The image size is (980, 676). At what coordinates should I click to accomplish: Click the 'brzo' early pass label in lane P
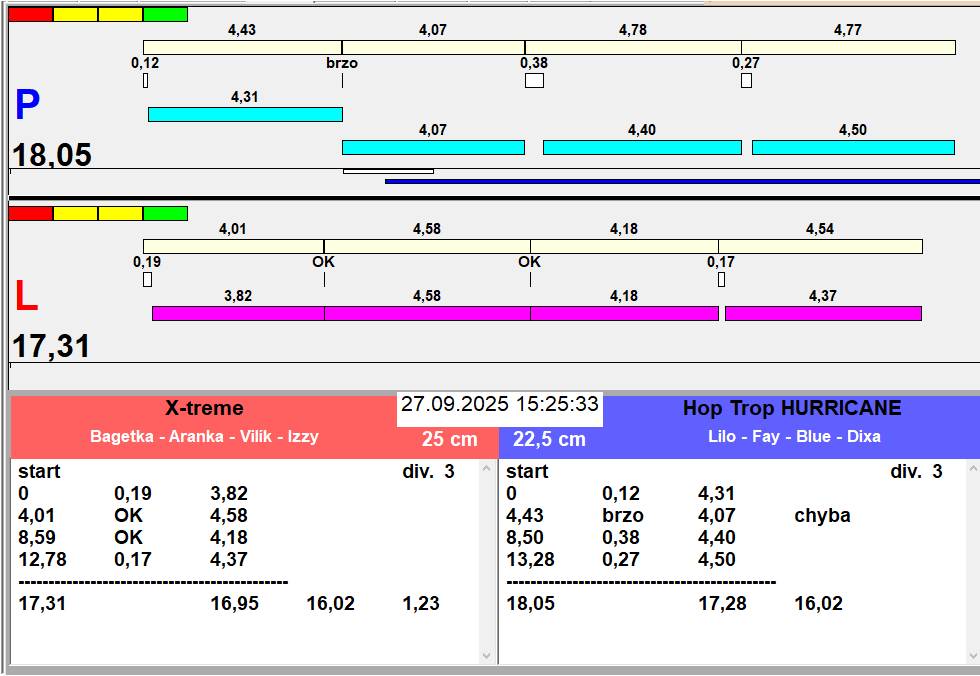342,63
